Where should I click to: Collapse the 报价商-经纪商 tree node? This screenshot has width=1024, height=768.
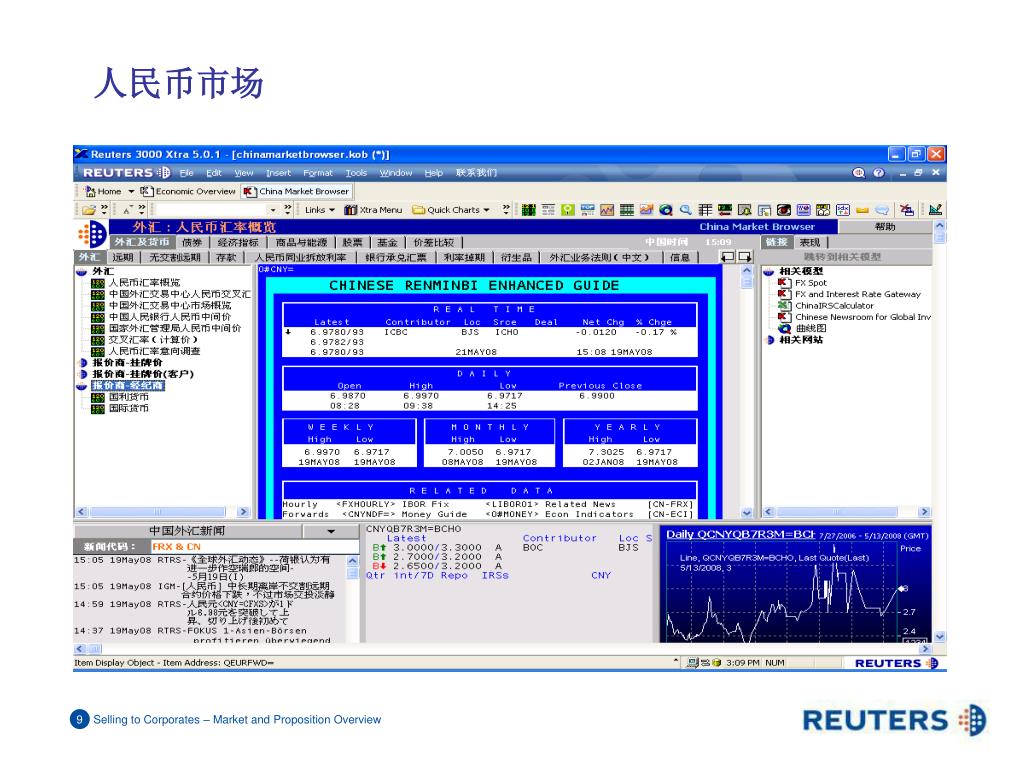coord(82,386)
